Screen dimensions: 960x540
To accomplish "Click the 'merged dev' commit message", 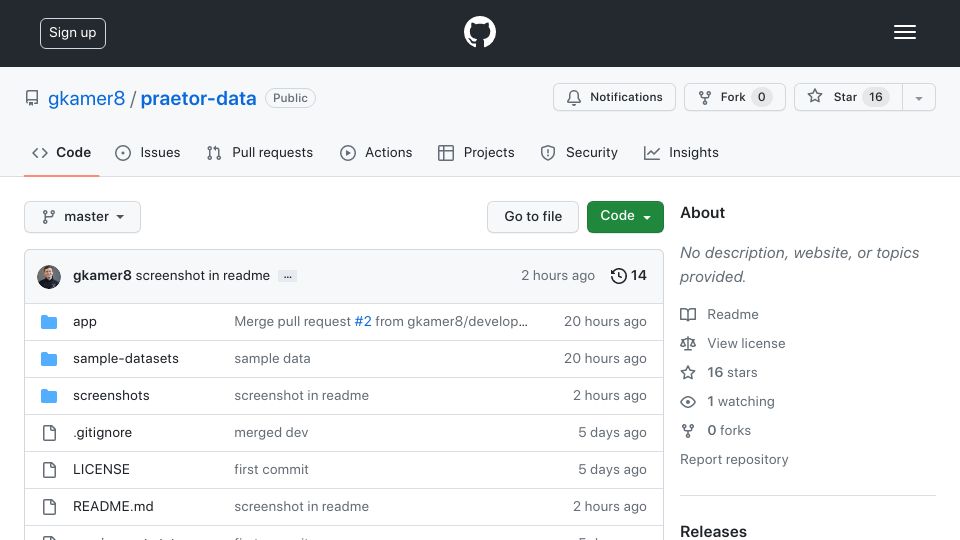I will [271, 432].
